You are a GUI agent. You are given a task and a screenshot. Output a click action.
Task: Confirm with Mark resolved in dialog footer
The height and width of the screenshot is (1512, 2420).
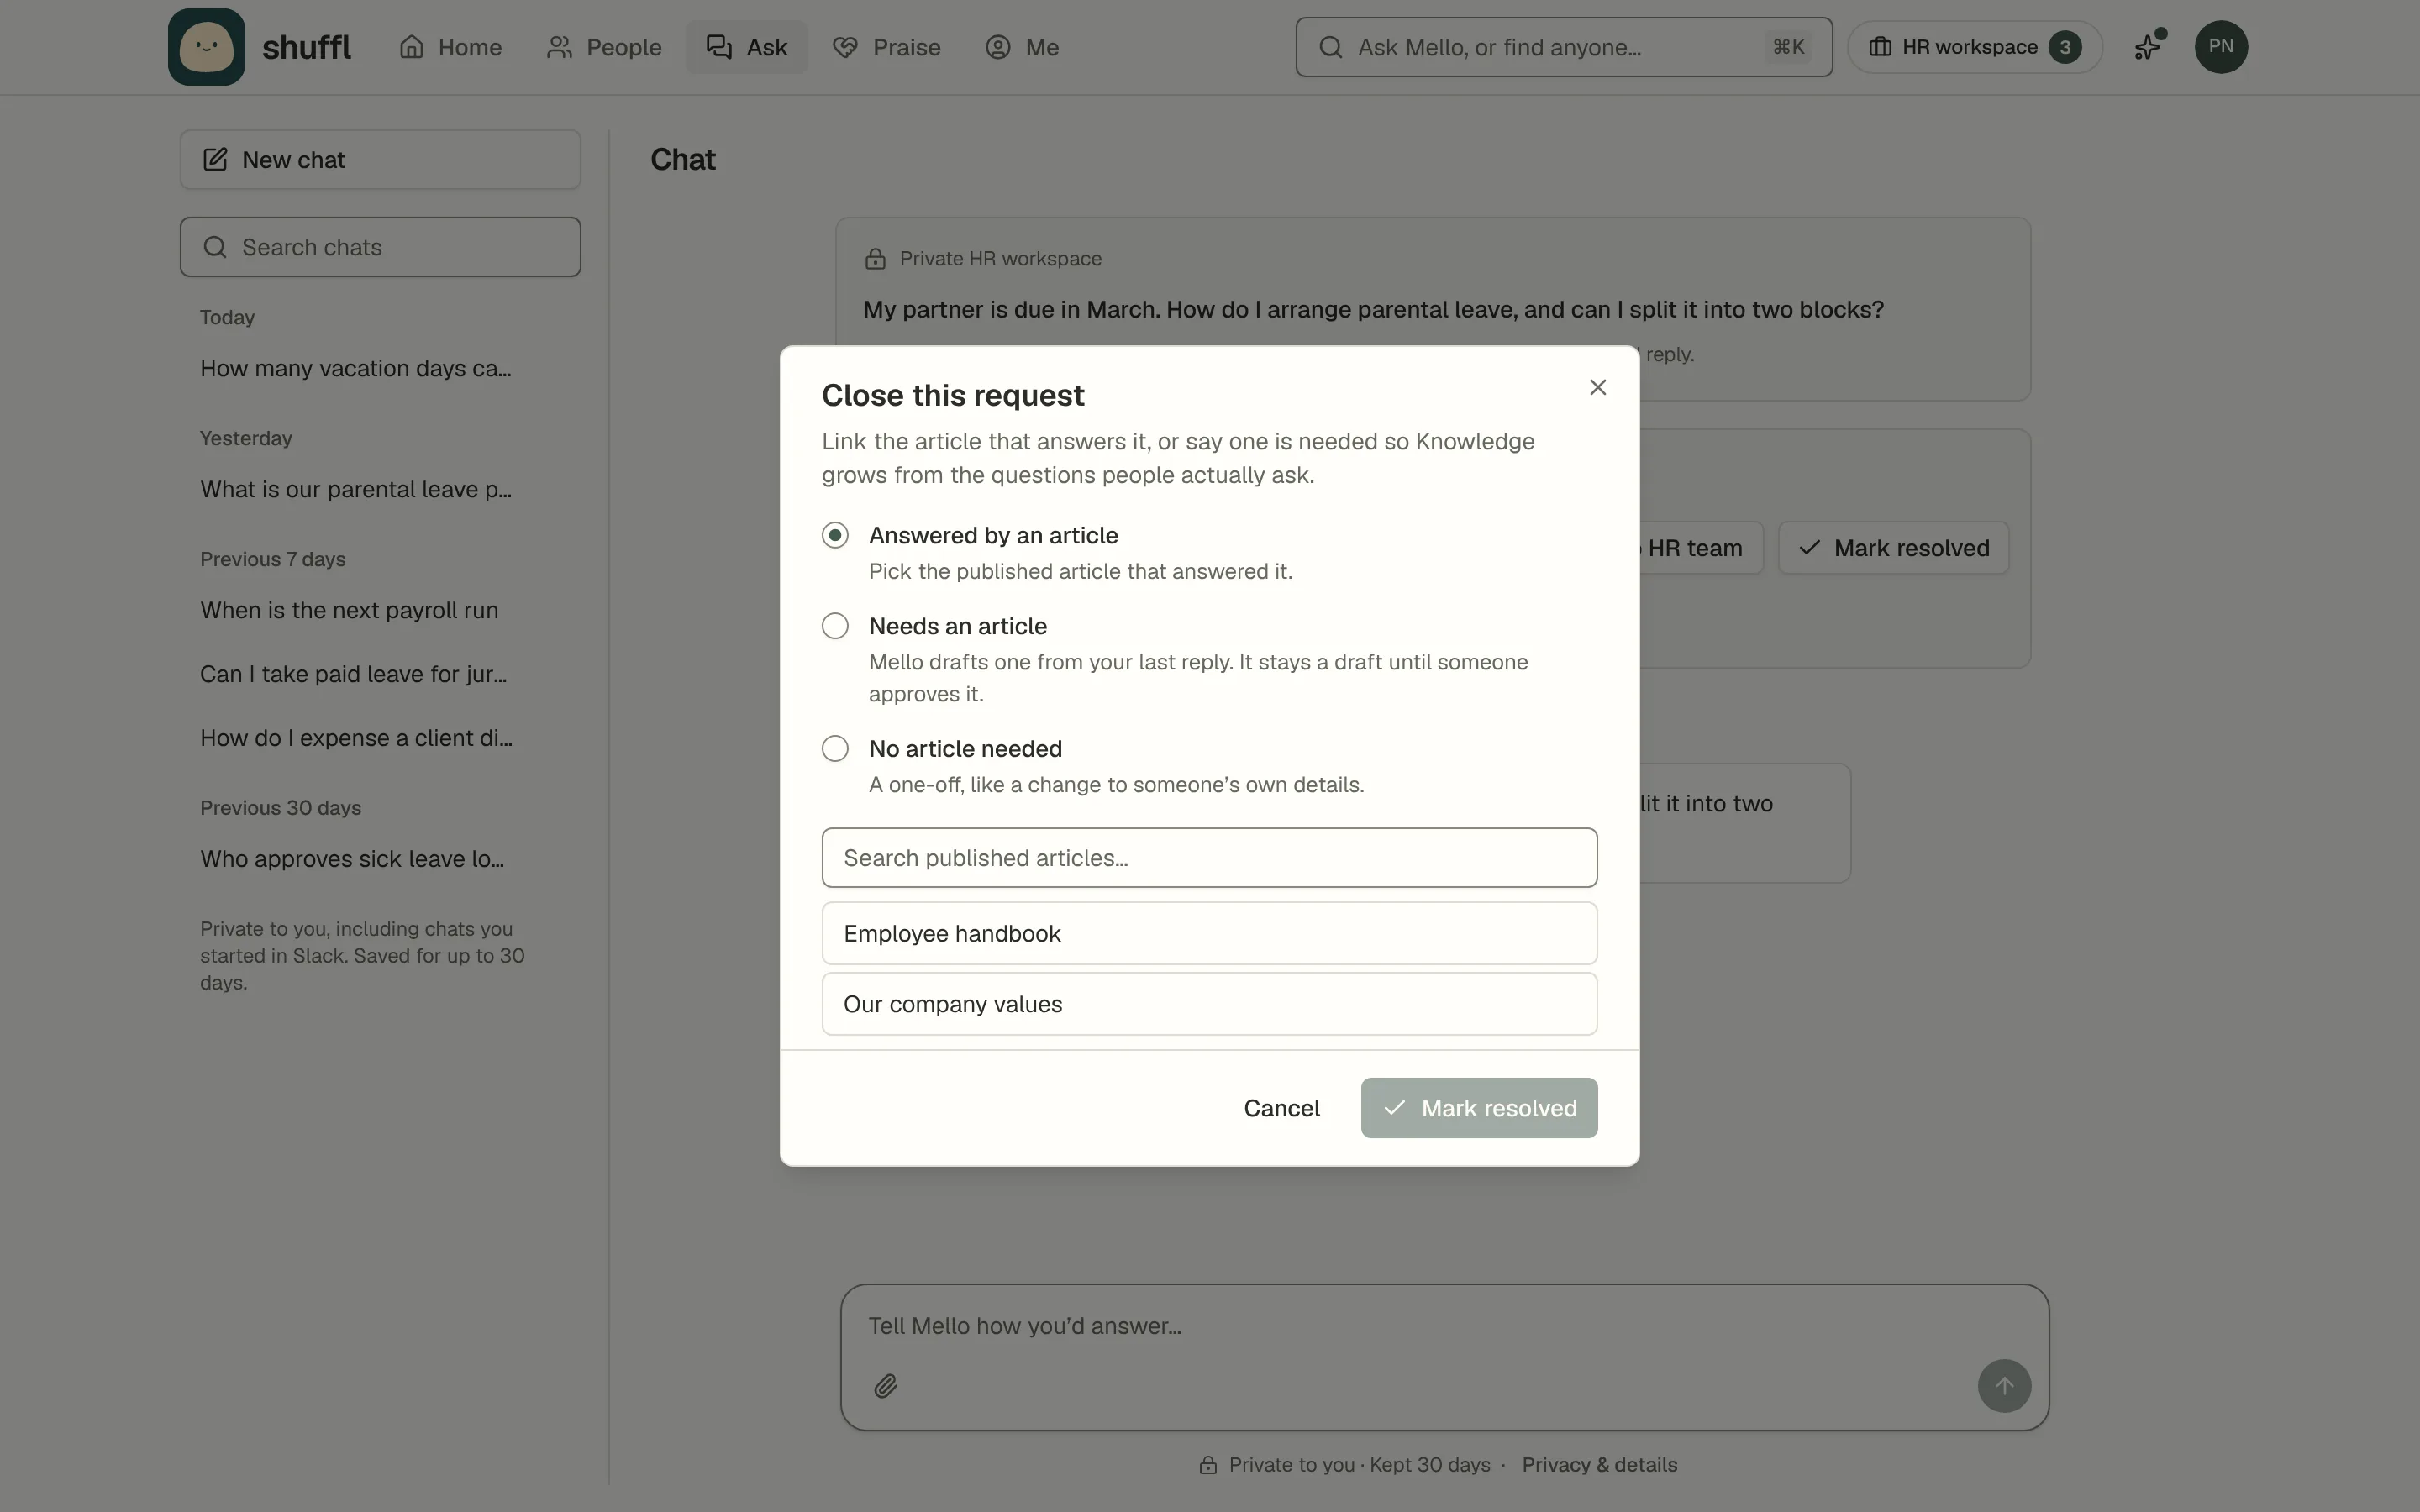[1478, 1108]
